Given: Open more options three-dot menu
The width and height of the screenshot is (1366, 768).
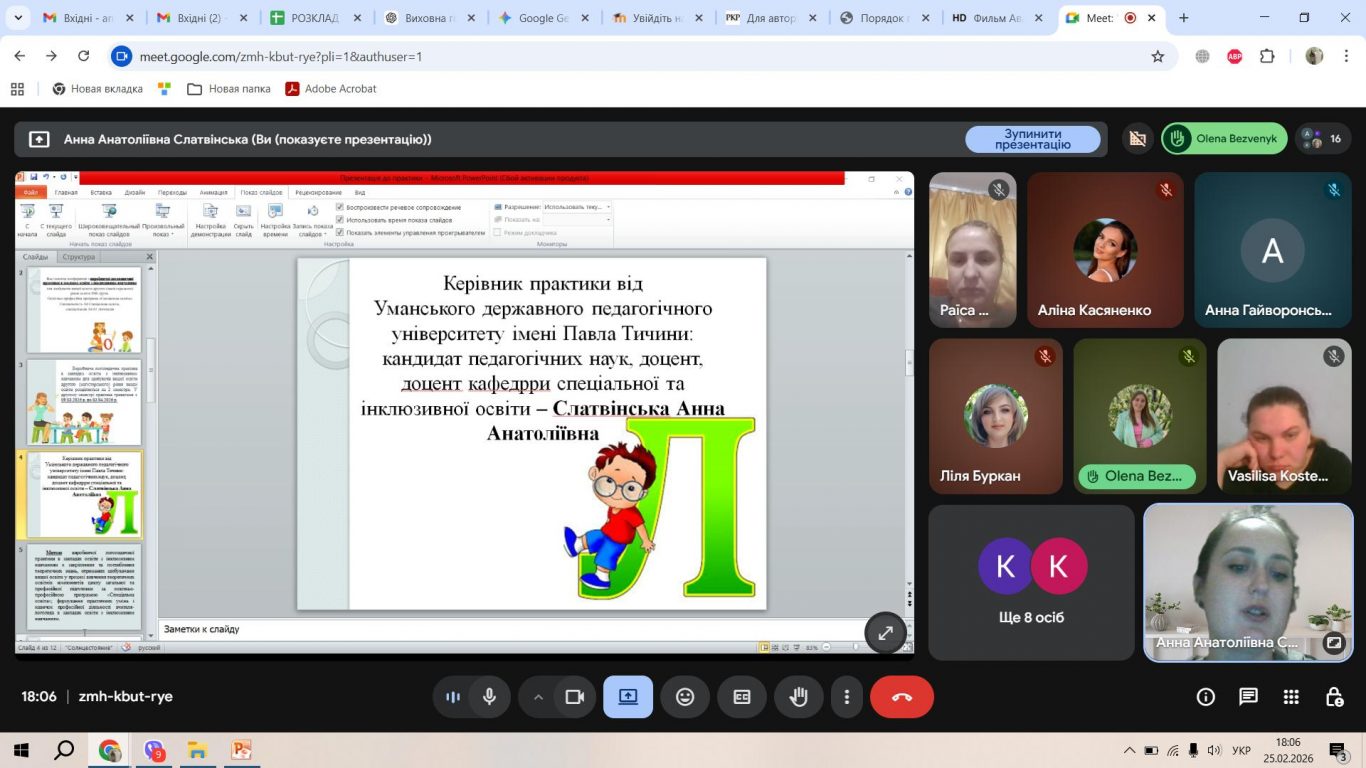Looking at the screenshot, I should tap(847, 697).
